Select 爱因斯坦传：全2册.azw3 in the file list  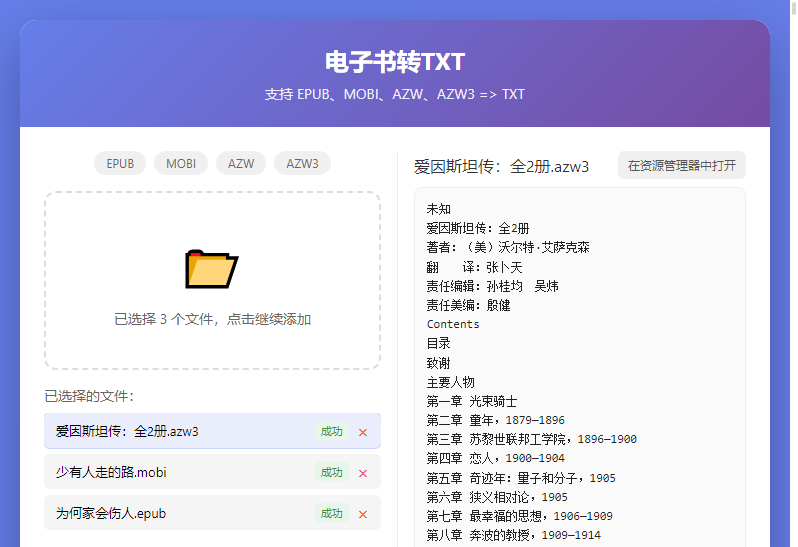coord(127,432)
